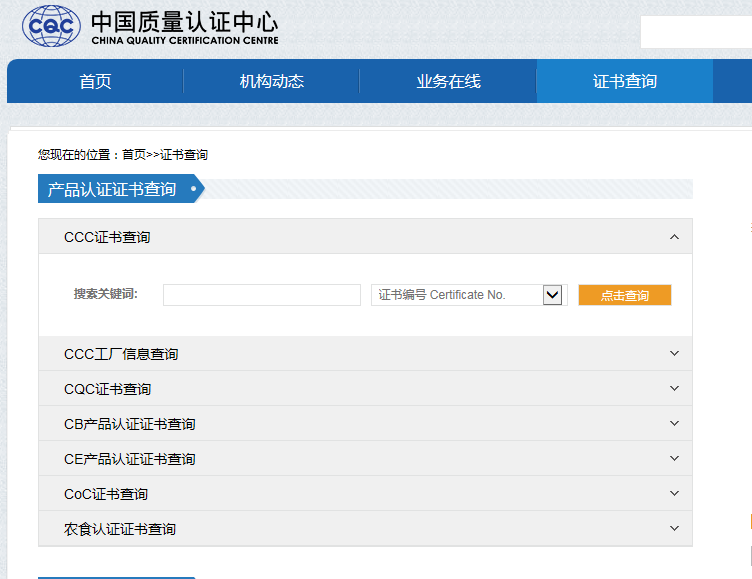Click the search keyword input field
Image resolution: width=752 pixels, height=579 pixels.
tap(261, 295)
